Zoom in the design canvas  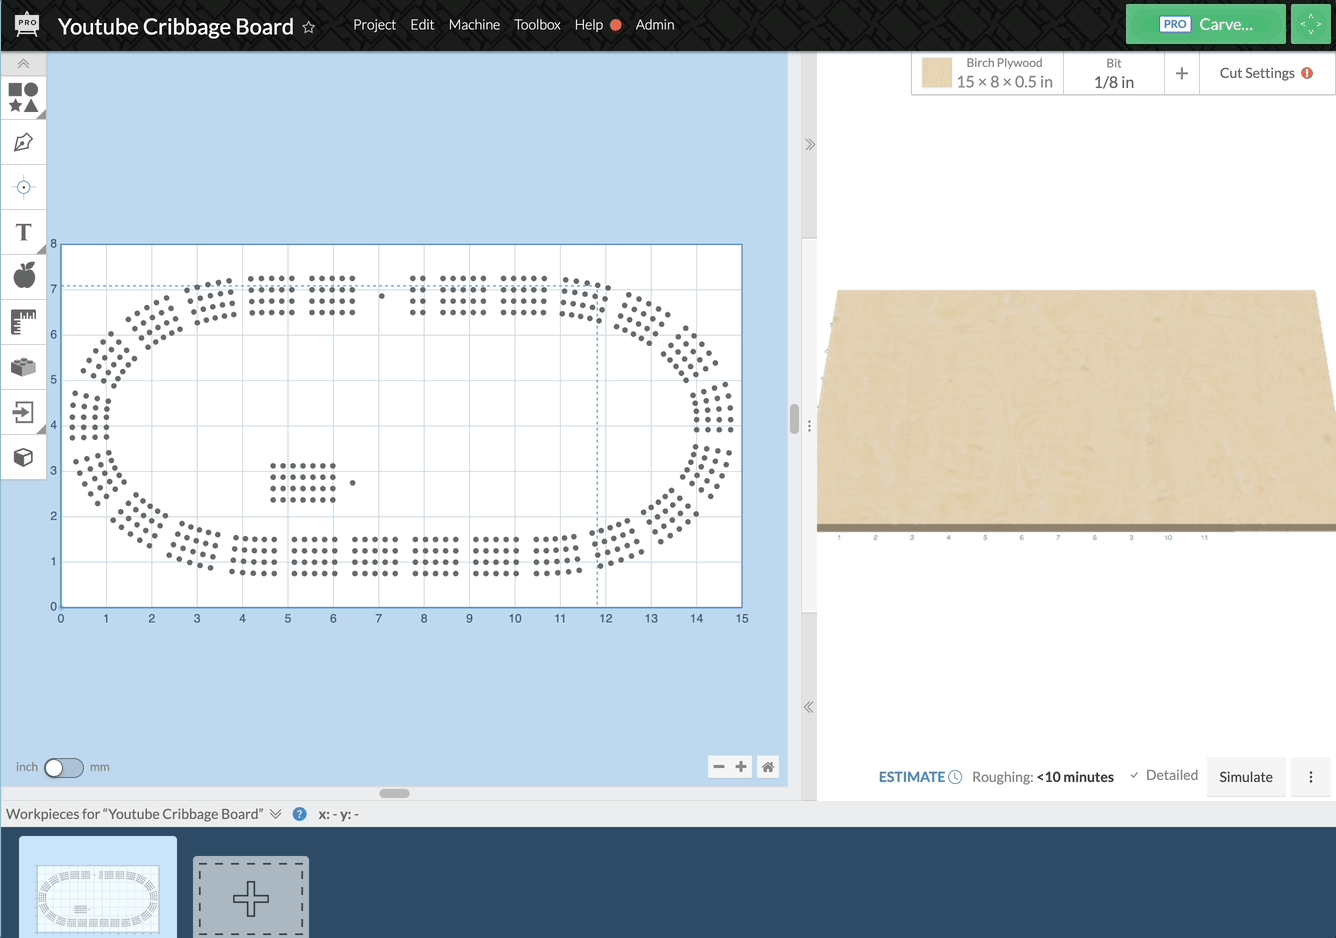click(x=741, y=767)
